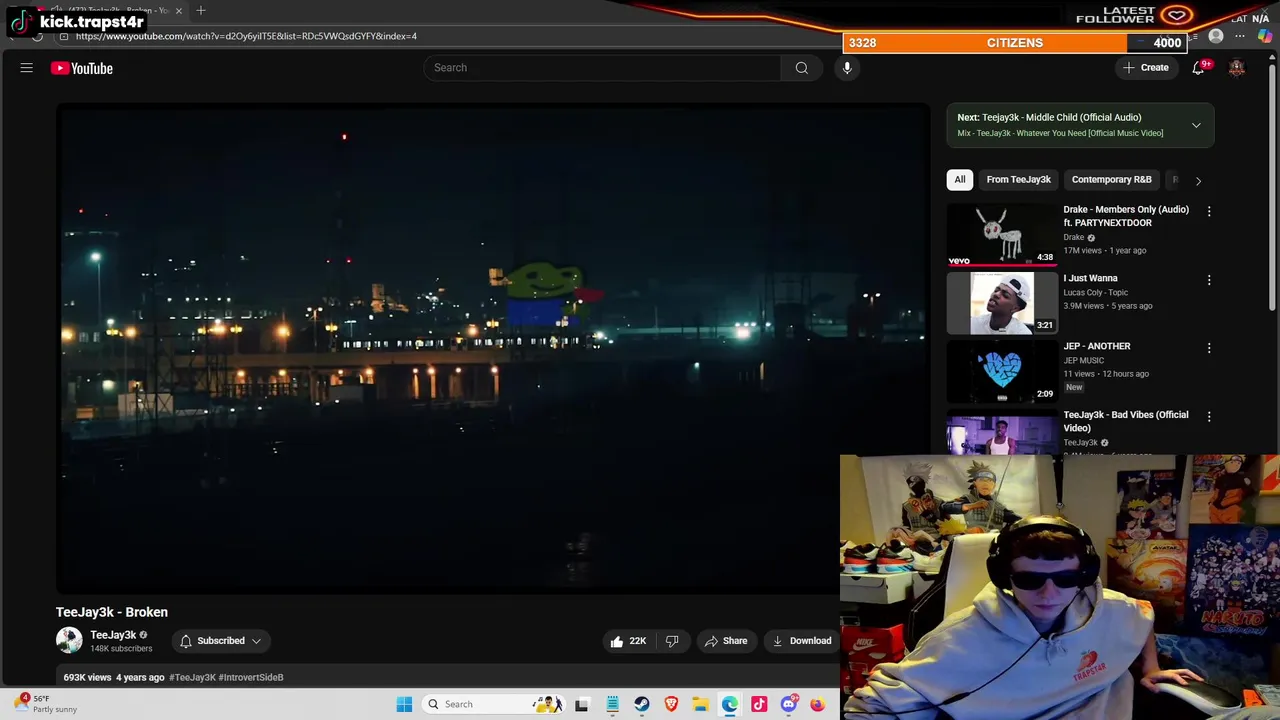Image resolution: width=1280 pixels, height=720 pixels.
Task: Close the current browser tab
Action: (x=179, y=10)
